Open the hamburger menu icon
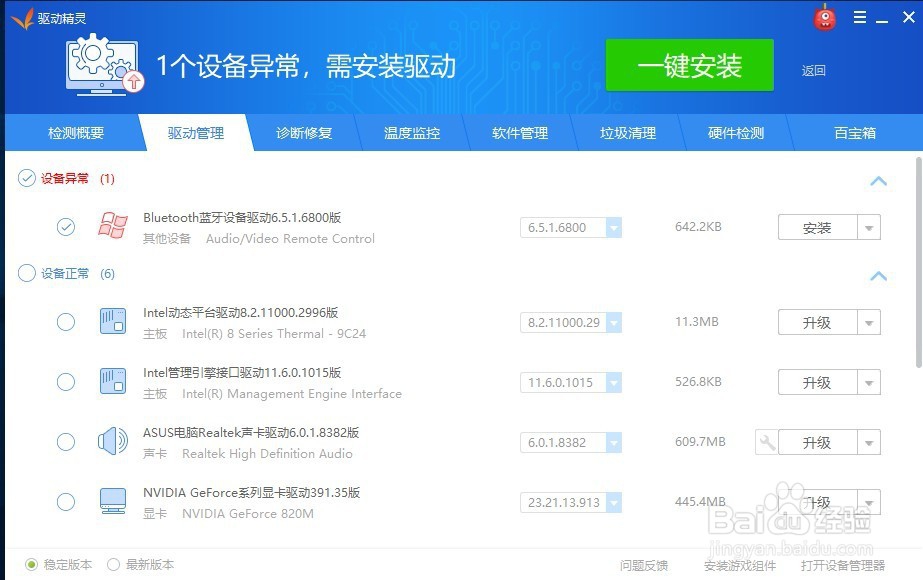923x580 pixels. coord(859,18)
